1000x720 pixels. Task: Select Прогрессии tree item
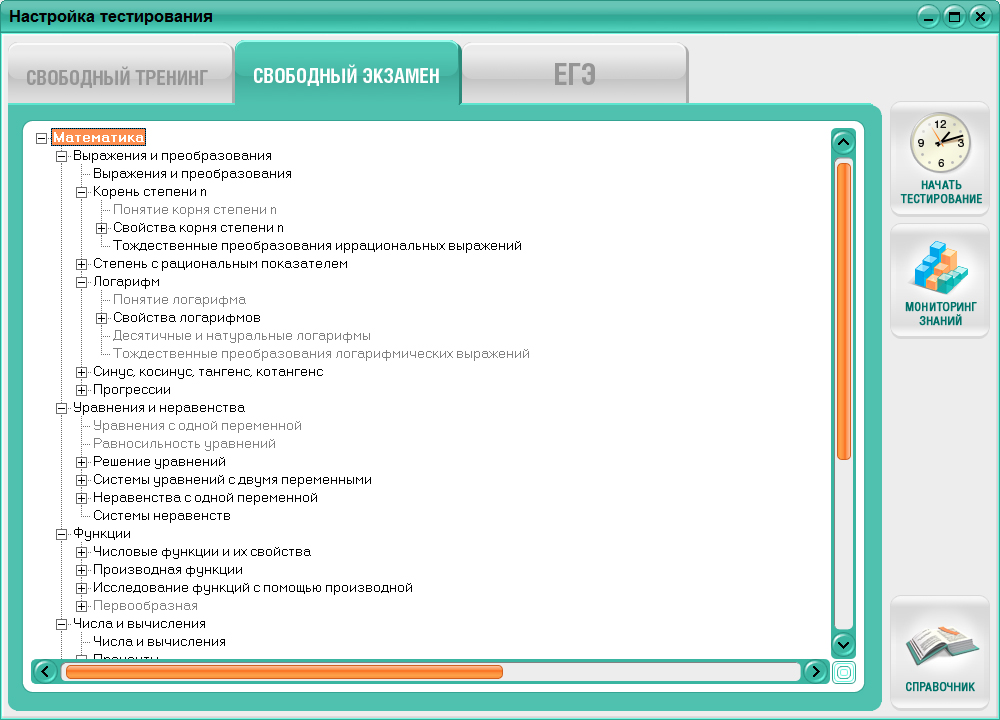132,389
